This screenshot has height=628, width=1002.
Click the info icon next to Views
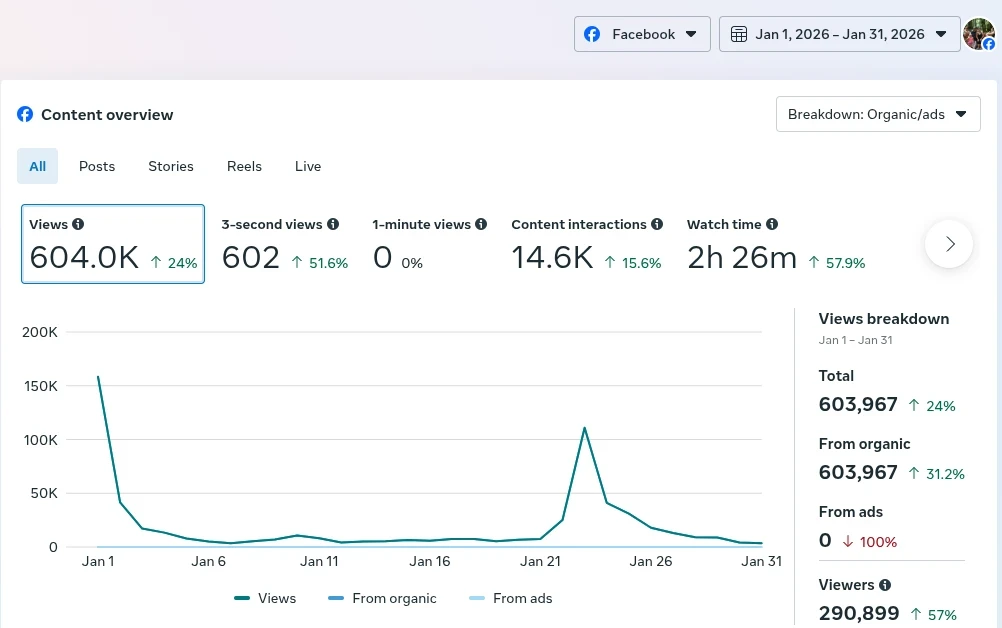coord(78,225)
